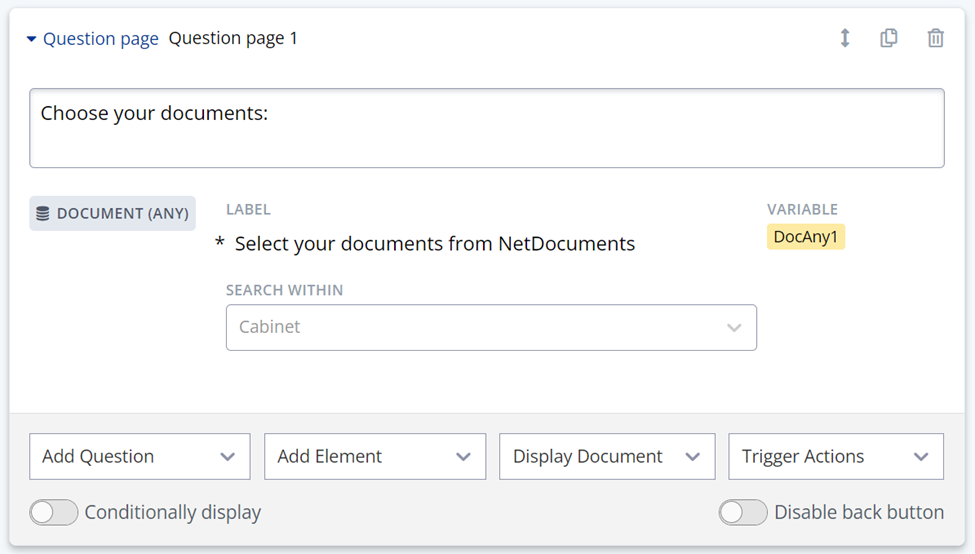Click the VARIABLE heading text

click(x=802, y=210)
